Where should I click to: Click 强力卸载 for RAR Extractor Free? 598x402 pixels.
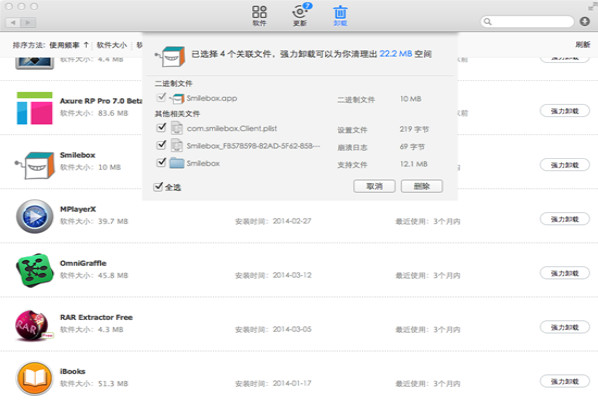564,328
